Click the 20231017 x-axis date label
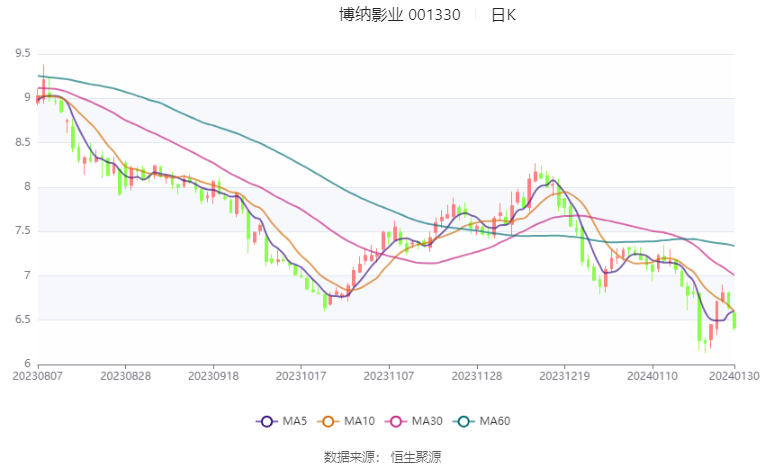The width and height of the screenshot is (765, 465). point(301,376)
